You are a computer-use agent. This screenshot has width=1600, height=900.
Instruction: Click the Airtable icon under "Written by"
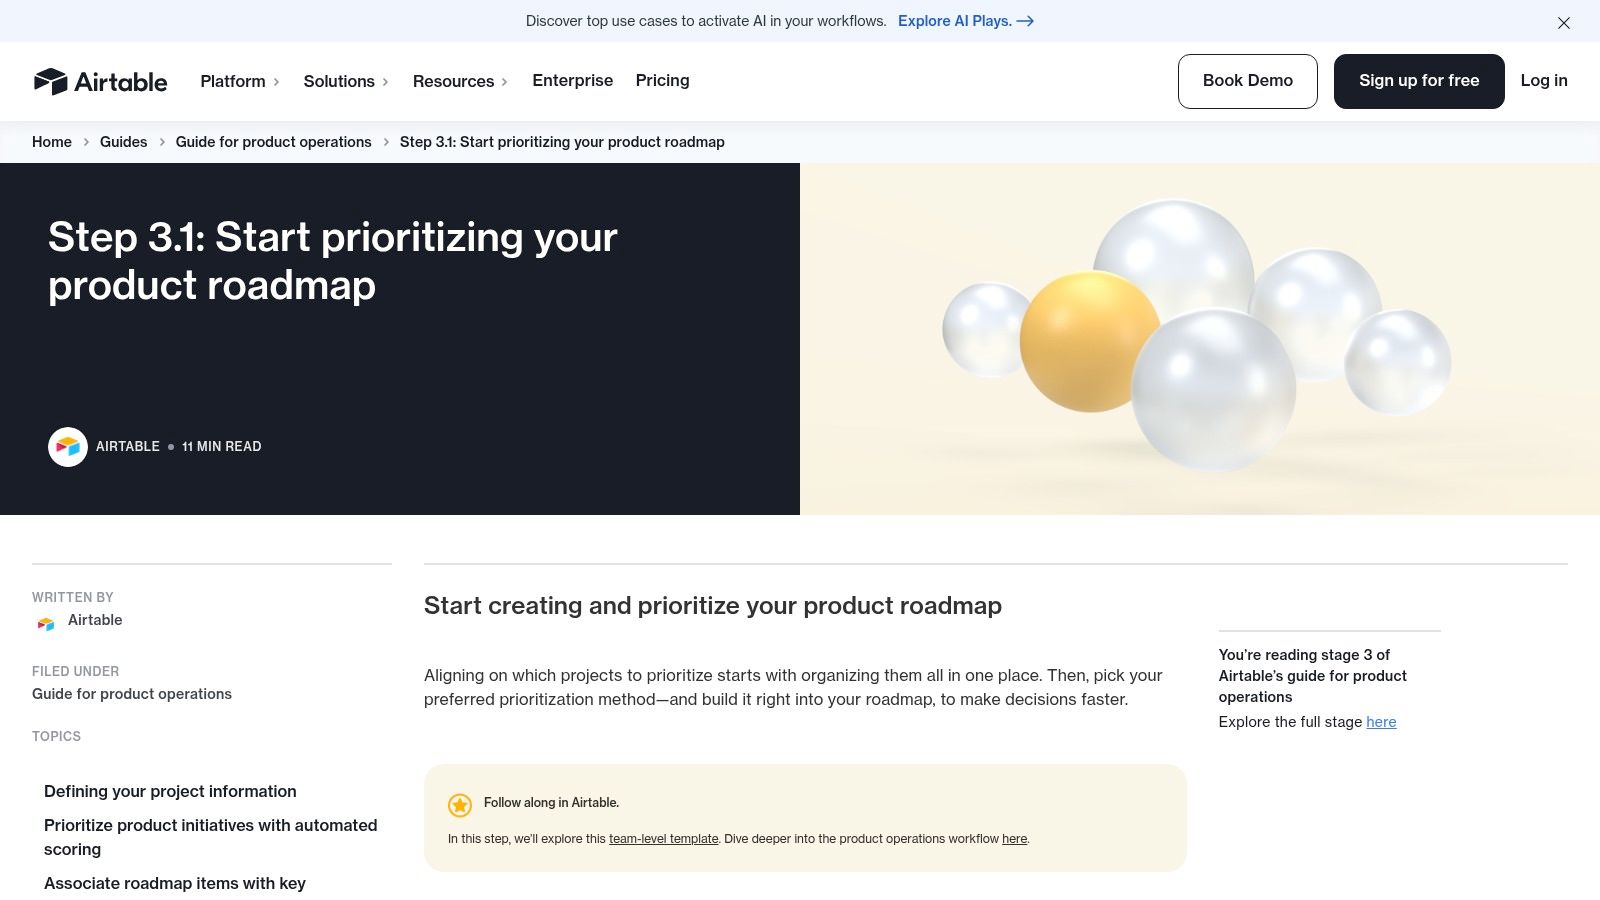pyautogui.click(x=45, y=623)
